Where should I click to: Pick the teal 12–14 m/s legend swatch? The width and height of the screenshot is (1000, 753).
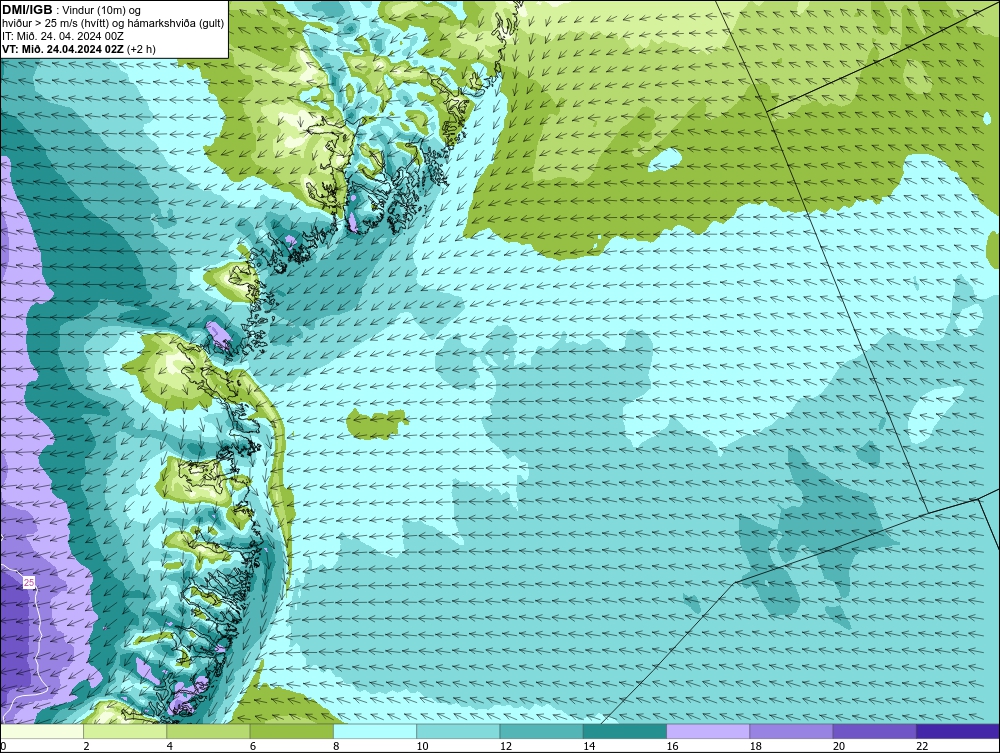pos(541,731)
